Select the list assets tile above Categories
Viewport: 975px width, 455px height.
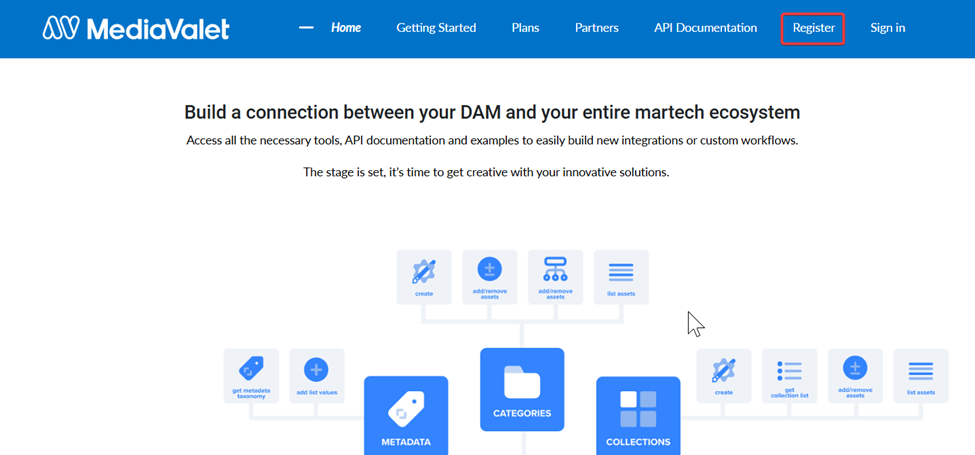coord(621,277)
